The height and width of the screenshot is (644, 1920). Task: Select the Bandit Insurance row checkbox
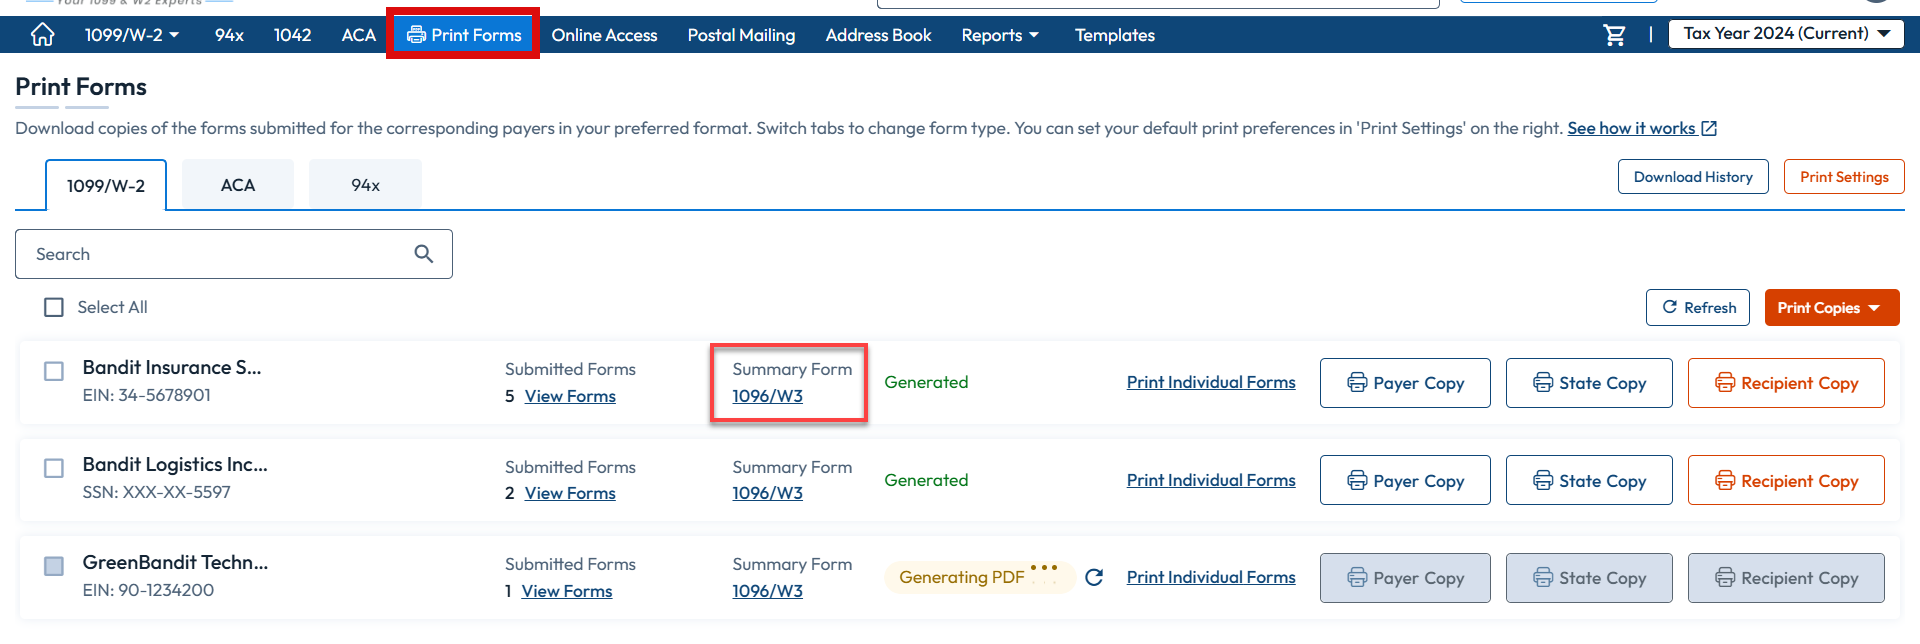(x=54, y=371)
